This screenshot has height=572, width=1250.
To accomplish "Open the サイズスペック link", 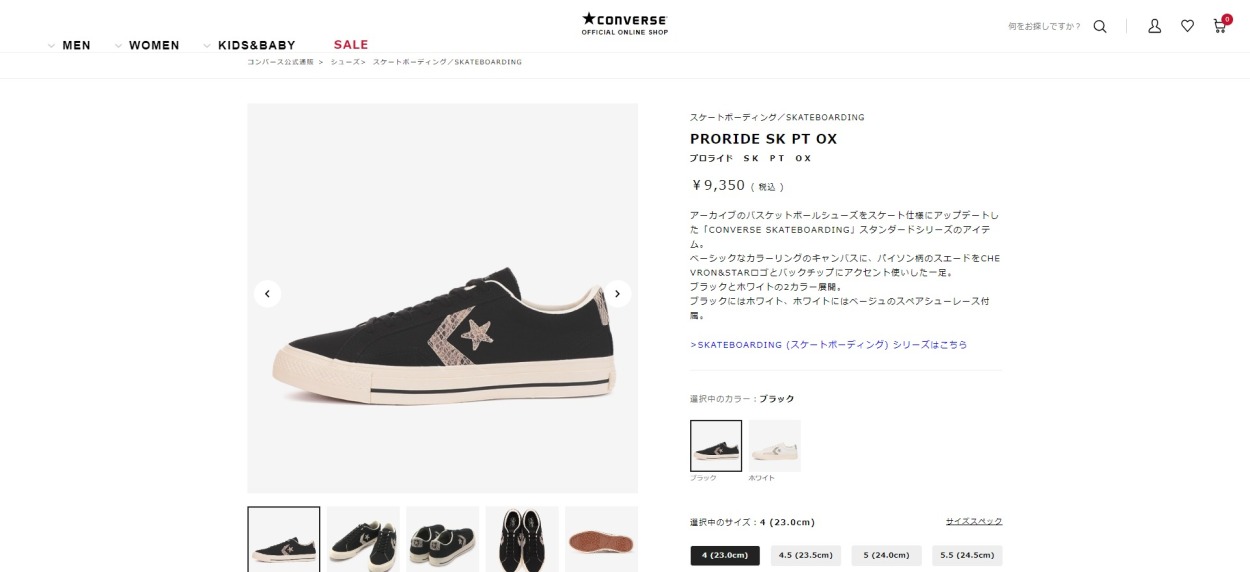I will point(974,521).
